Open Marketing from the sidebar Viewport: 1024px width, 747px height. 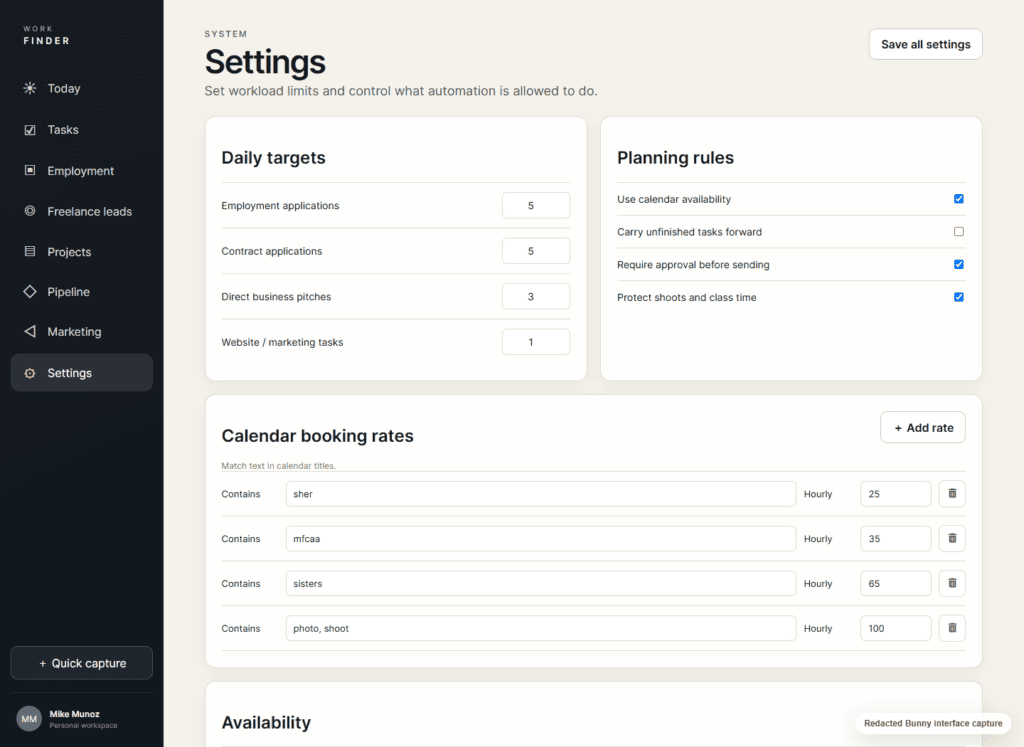pyautogui.click(x=82, y=332)
